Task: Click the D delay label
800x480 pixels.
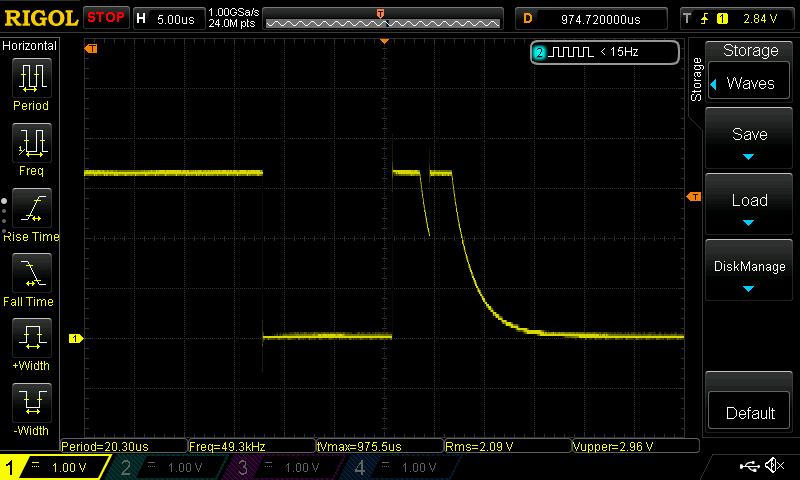Action: click(528, 19)
